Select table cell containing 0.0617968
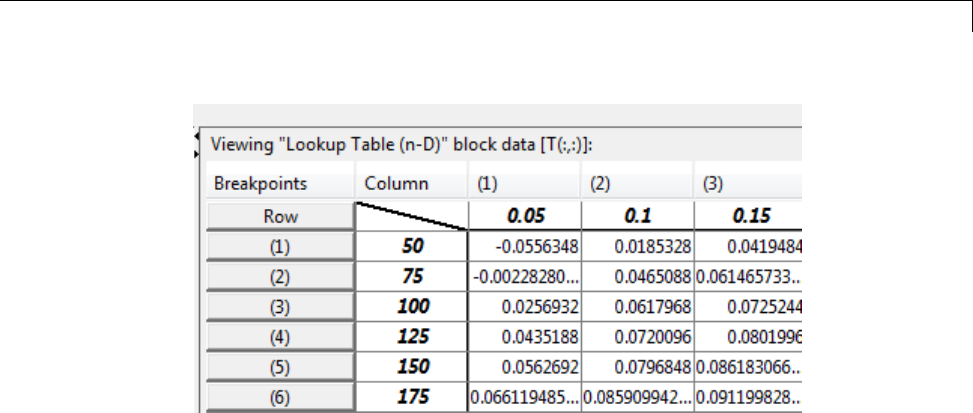Viewport: 973px width, 413px height. coord(637,304)
